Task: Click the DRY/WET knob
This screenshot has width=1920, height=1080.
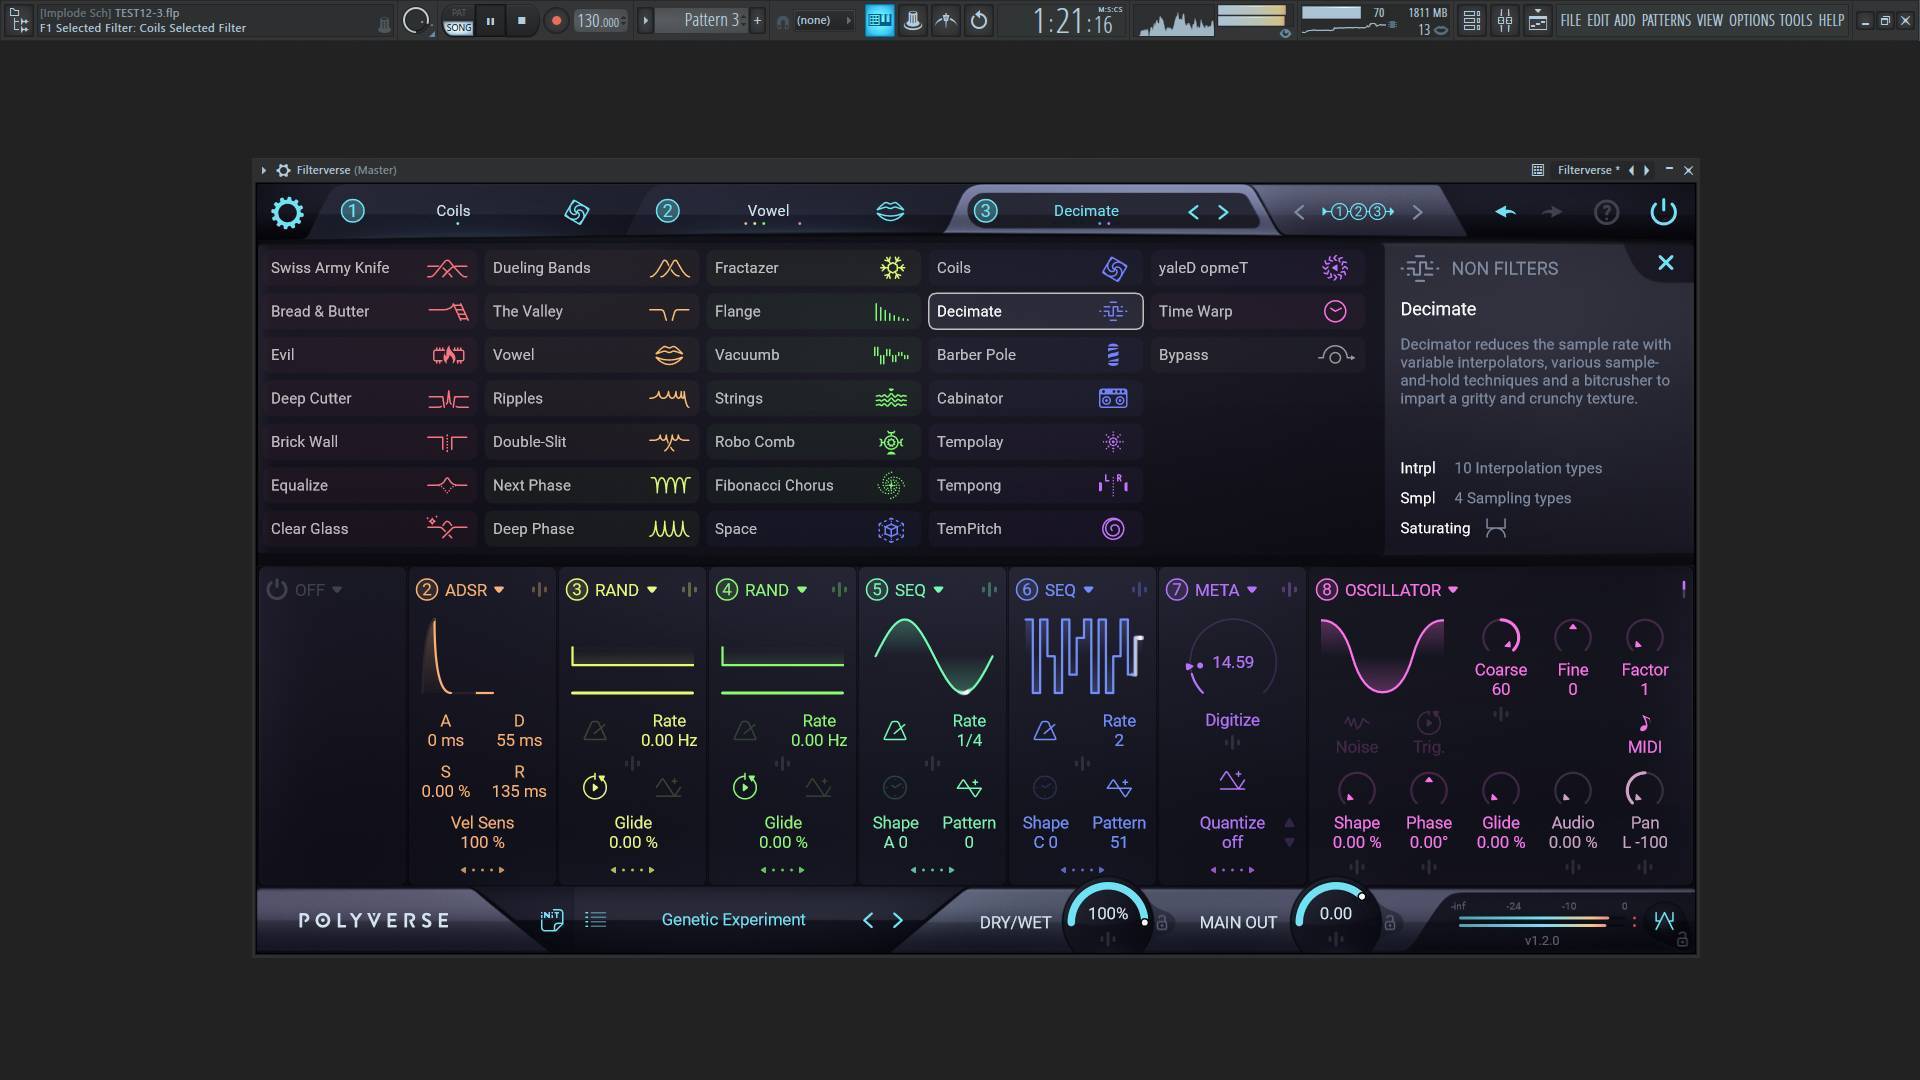Action: [1108, 914]
